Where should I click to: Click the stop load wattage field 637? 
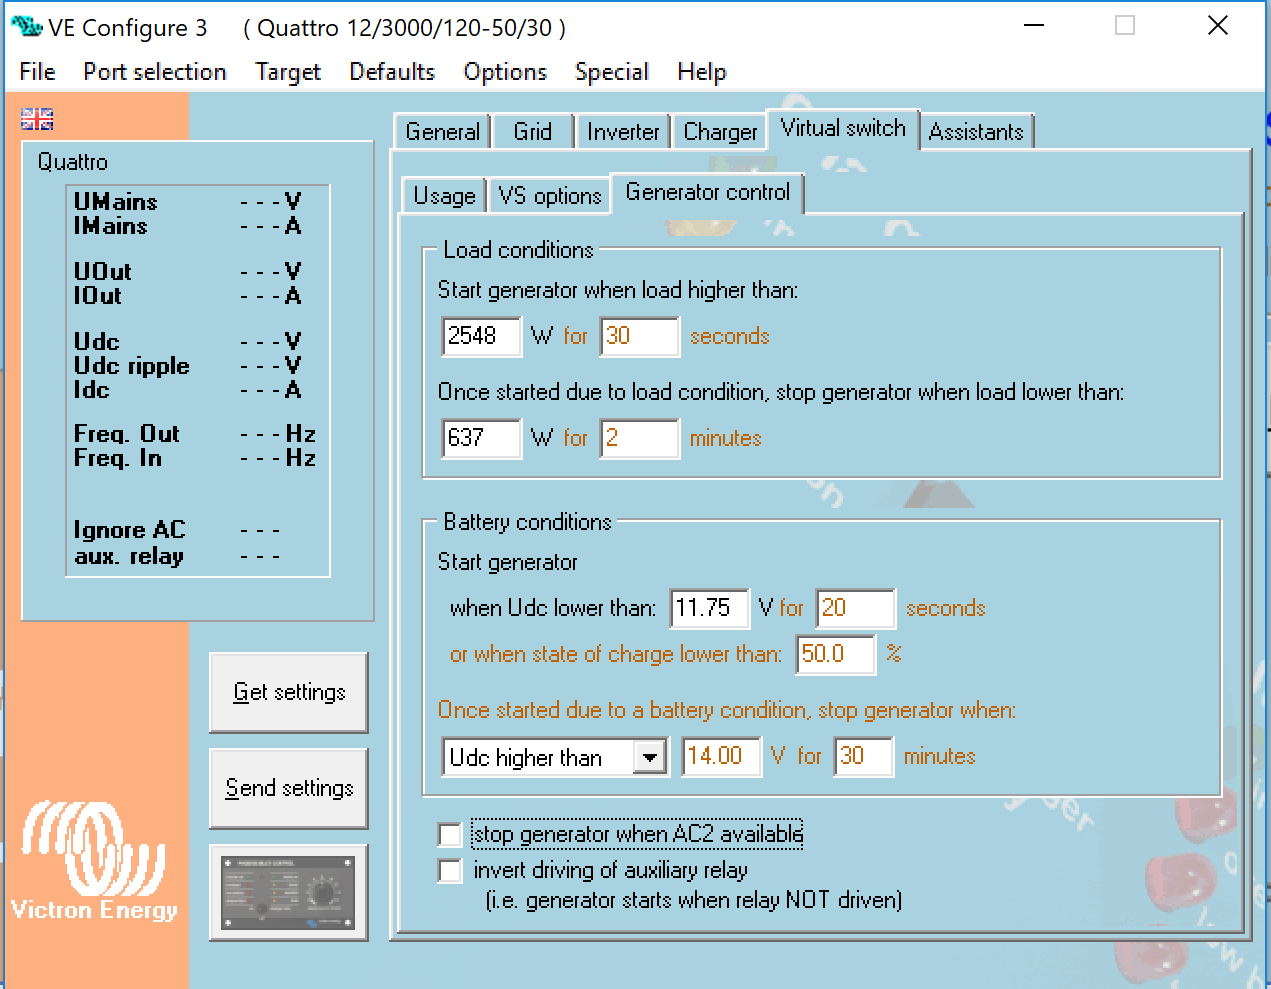pyautogui.click(x=481, y=438)
